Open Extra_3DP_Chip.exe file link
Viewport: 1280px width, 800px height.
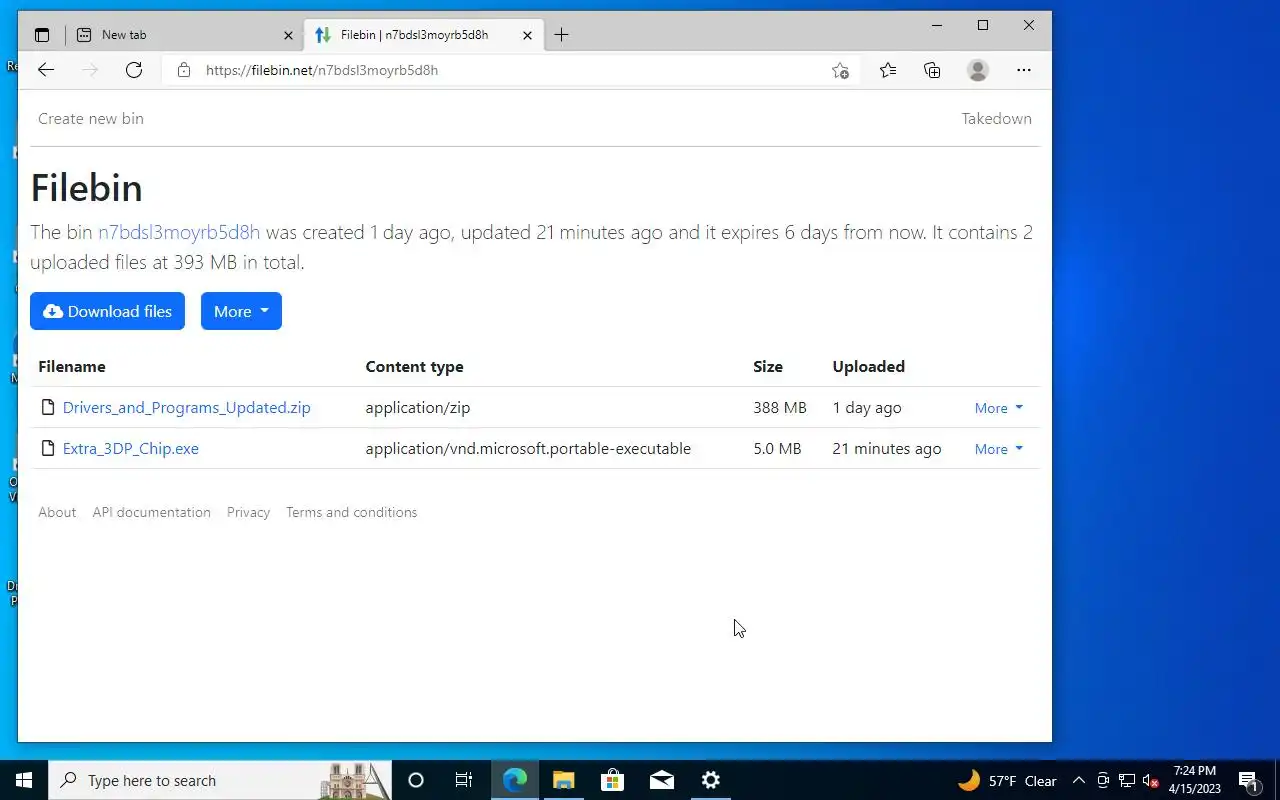tap(131, 448)
